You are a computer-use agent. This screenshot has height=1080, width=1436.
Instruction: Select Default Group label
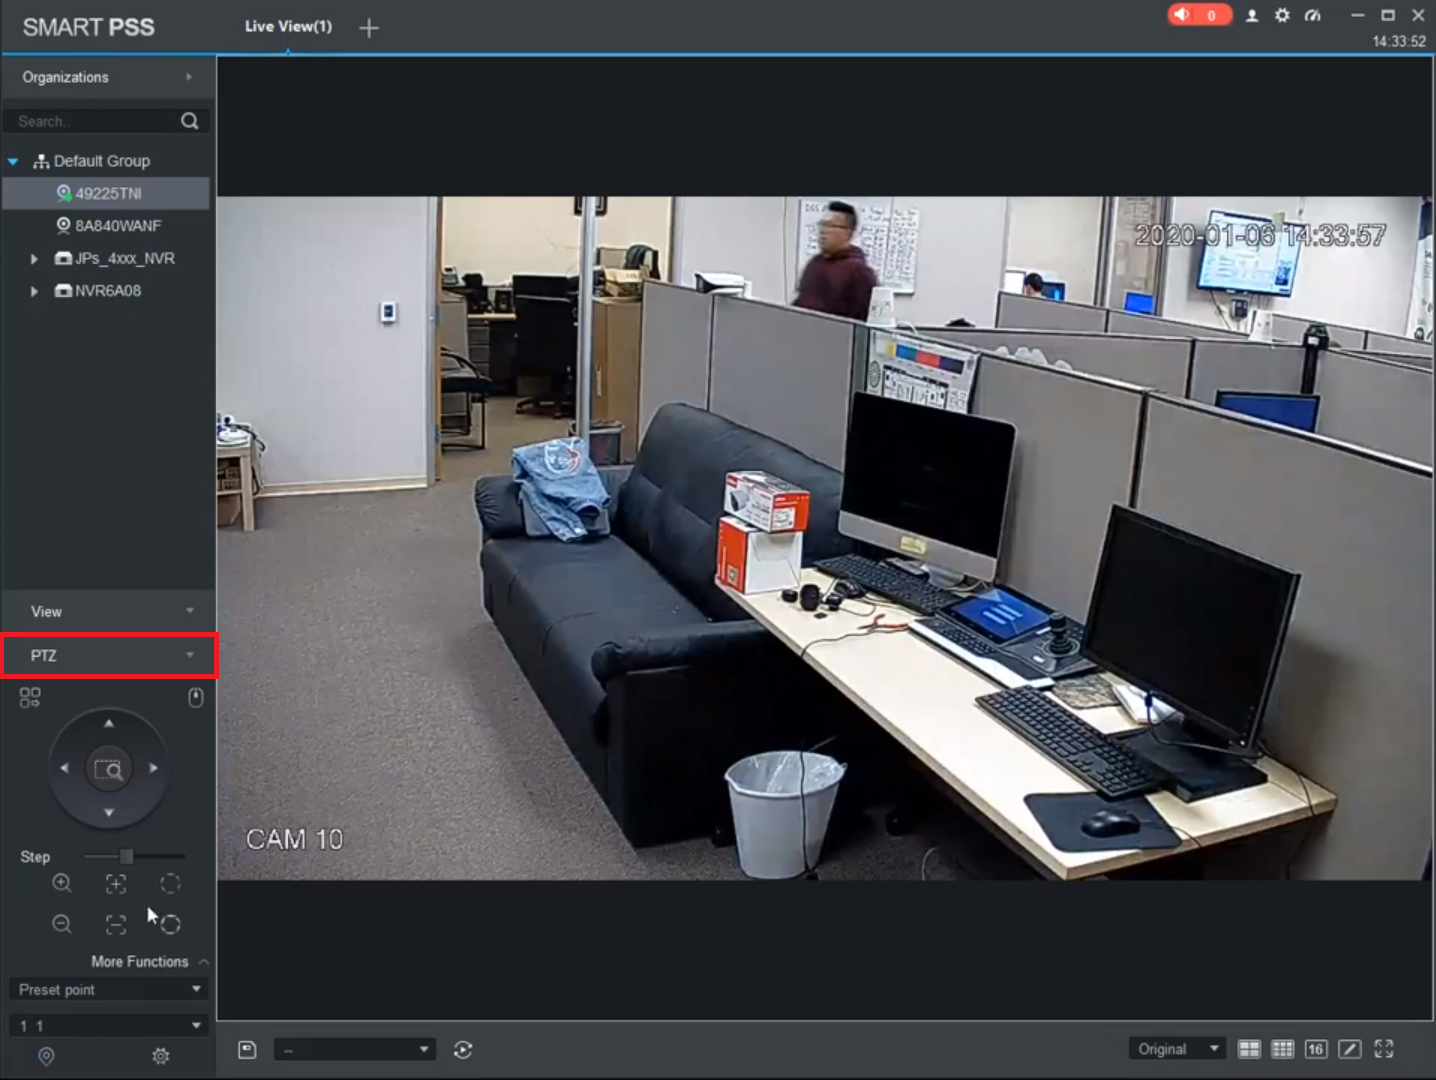point(102,161)
